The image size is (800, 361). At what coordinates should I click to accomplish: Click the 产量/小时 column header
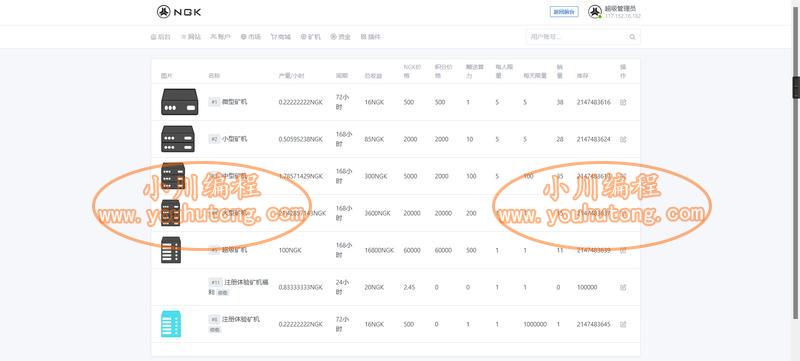[291, 75]
